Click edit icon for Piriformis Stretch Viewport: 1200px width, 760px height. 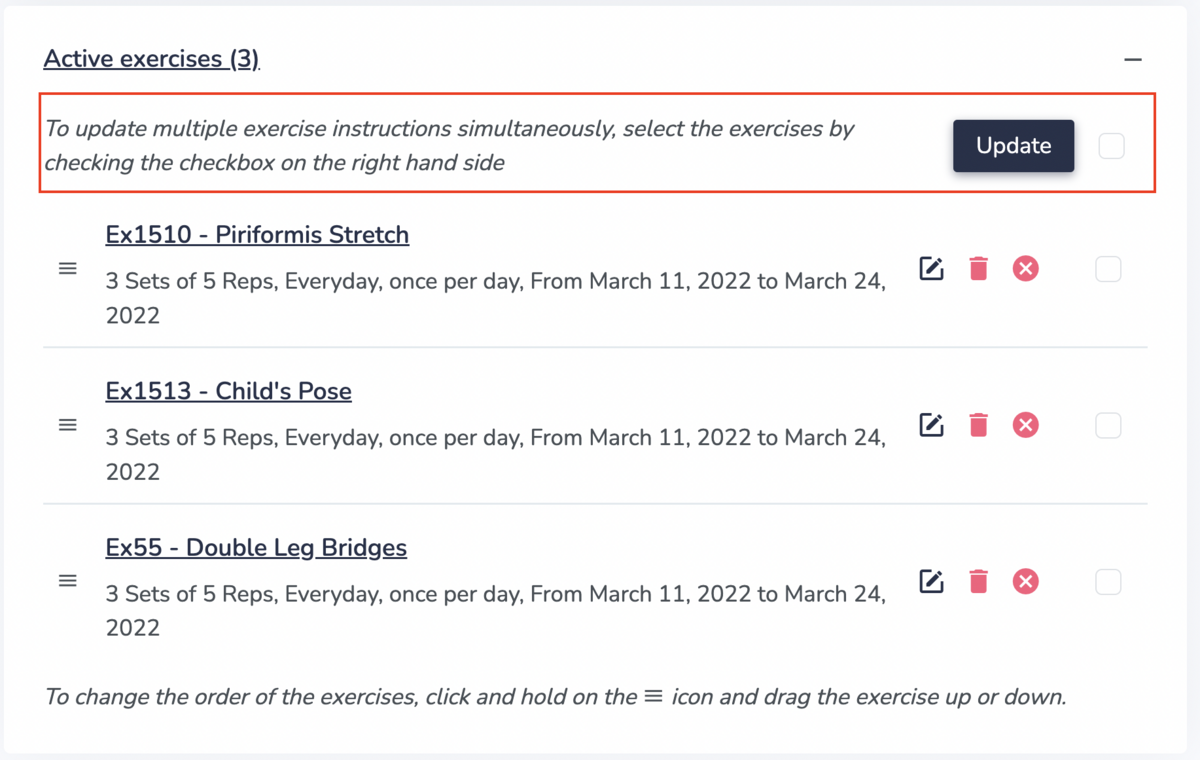coord(931,269)
